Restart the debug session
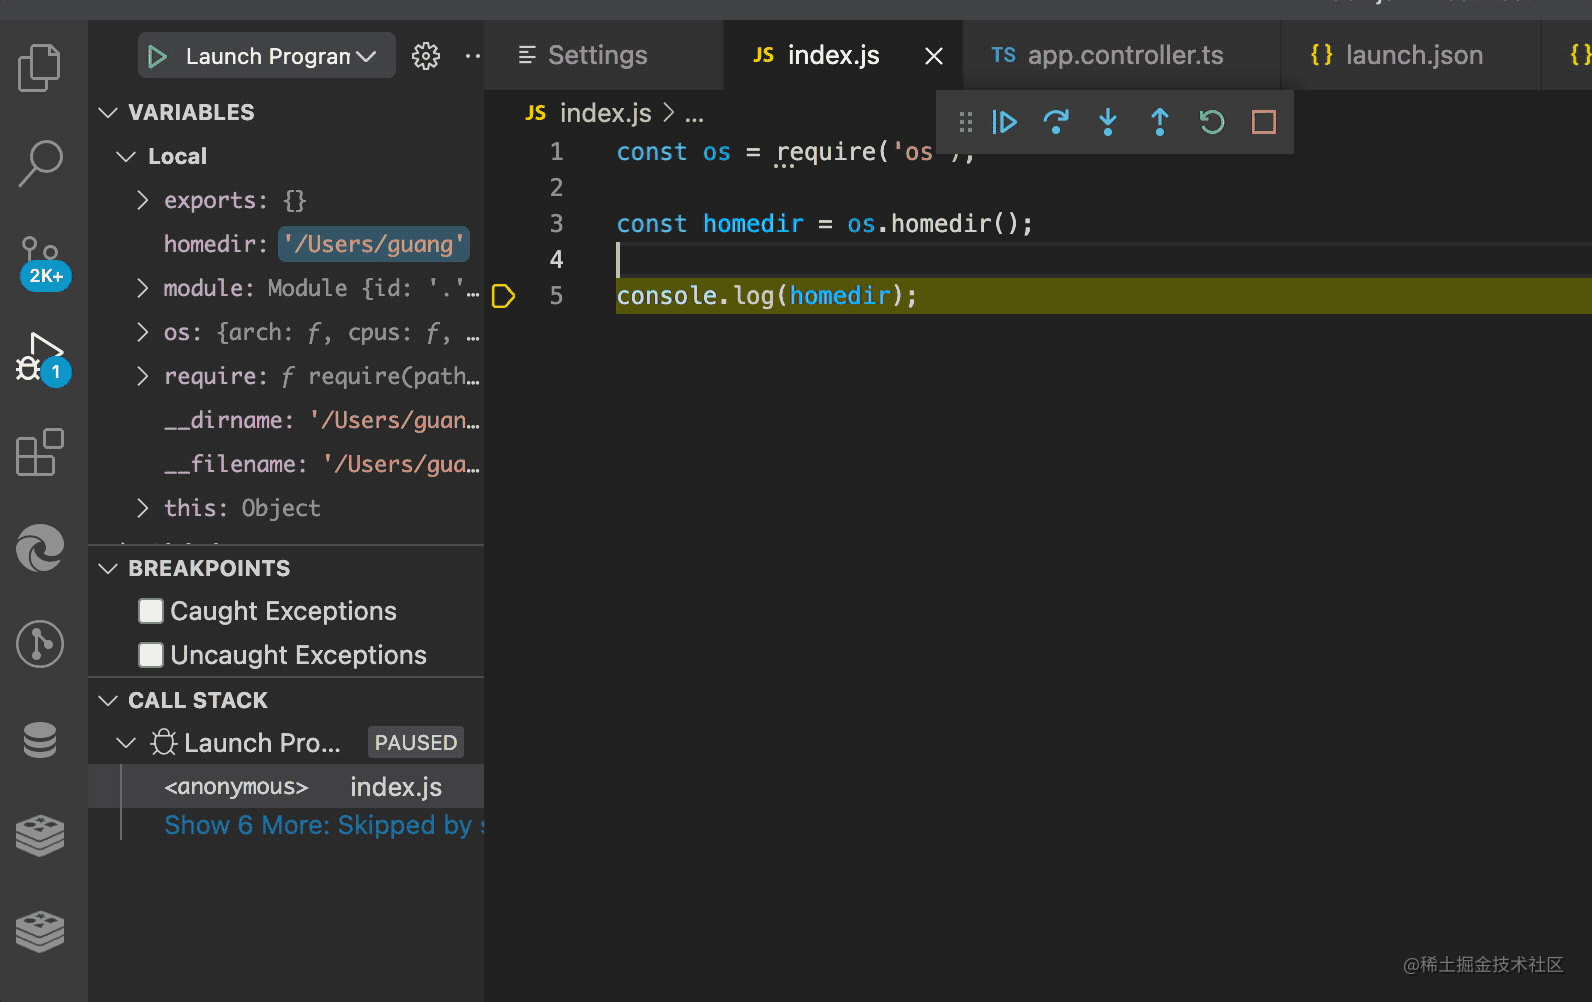This screenshot has height=1002, width=1592. pyautogui.click(x=1212, y=122)
